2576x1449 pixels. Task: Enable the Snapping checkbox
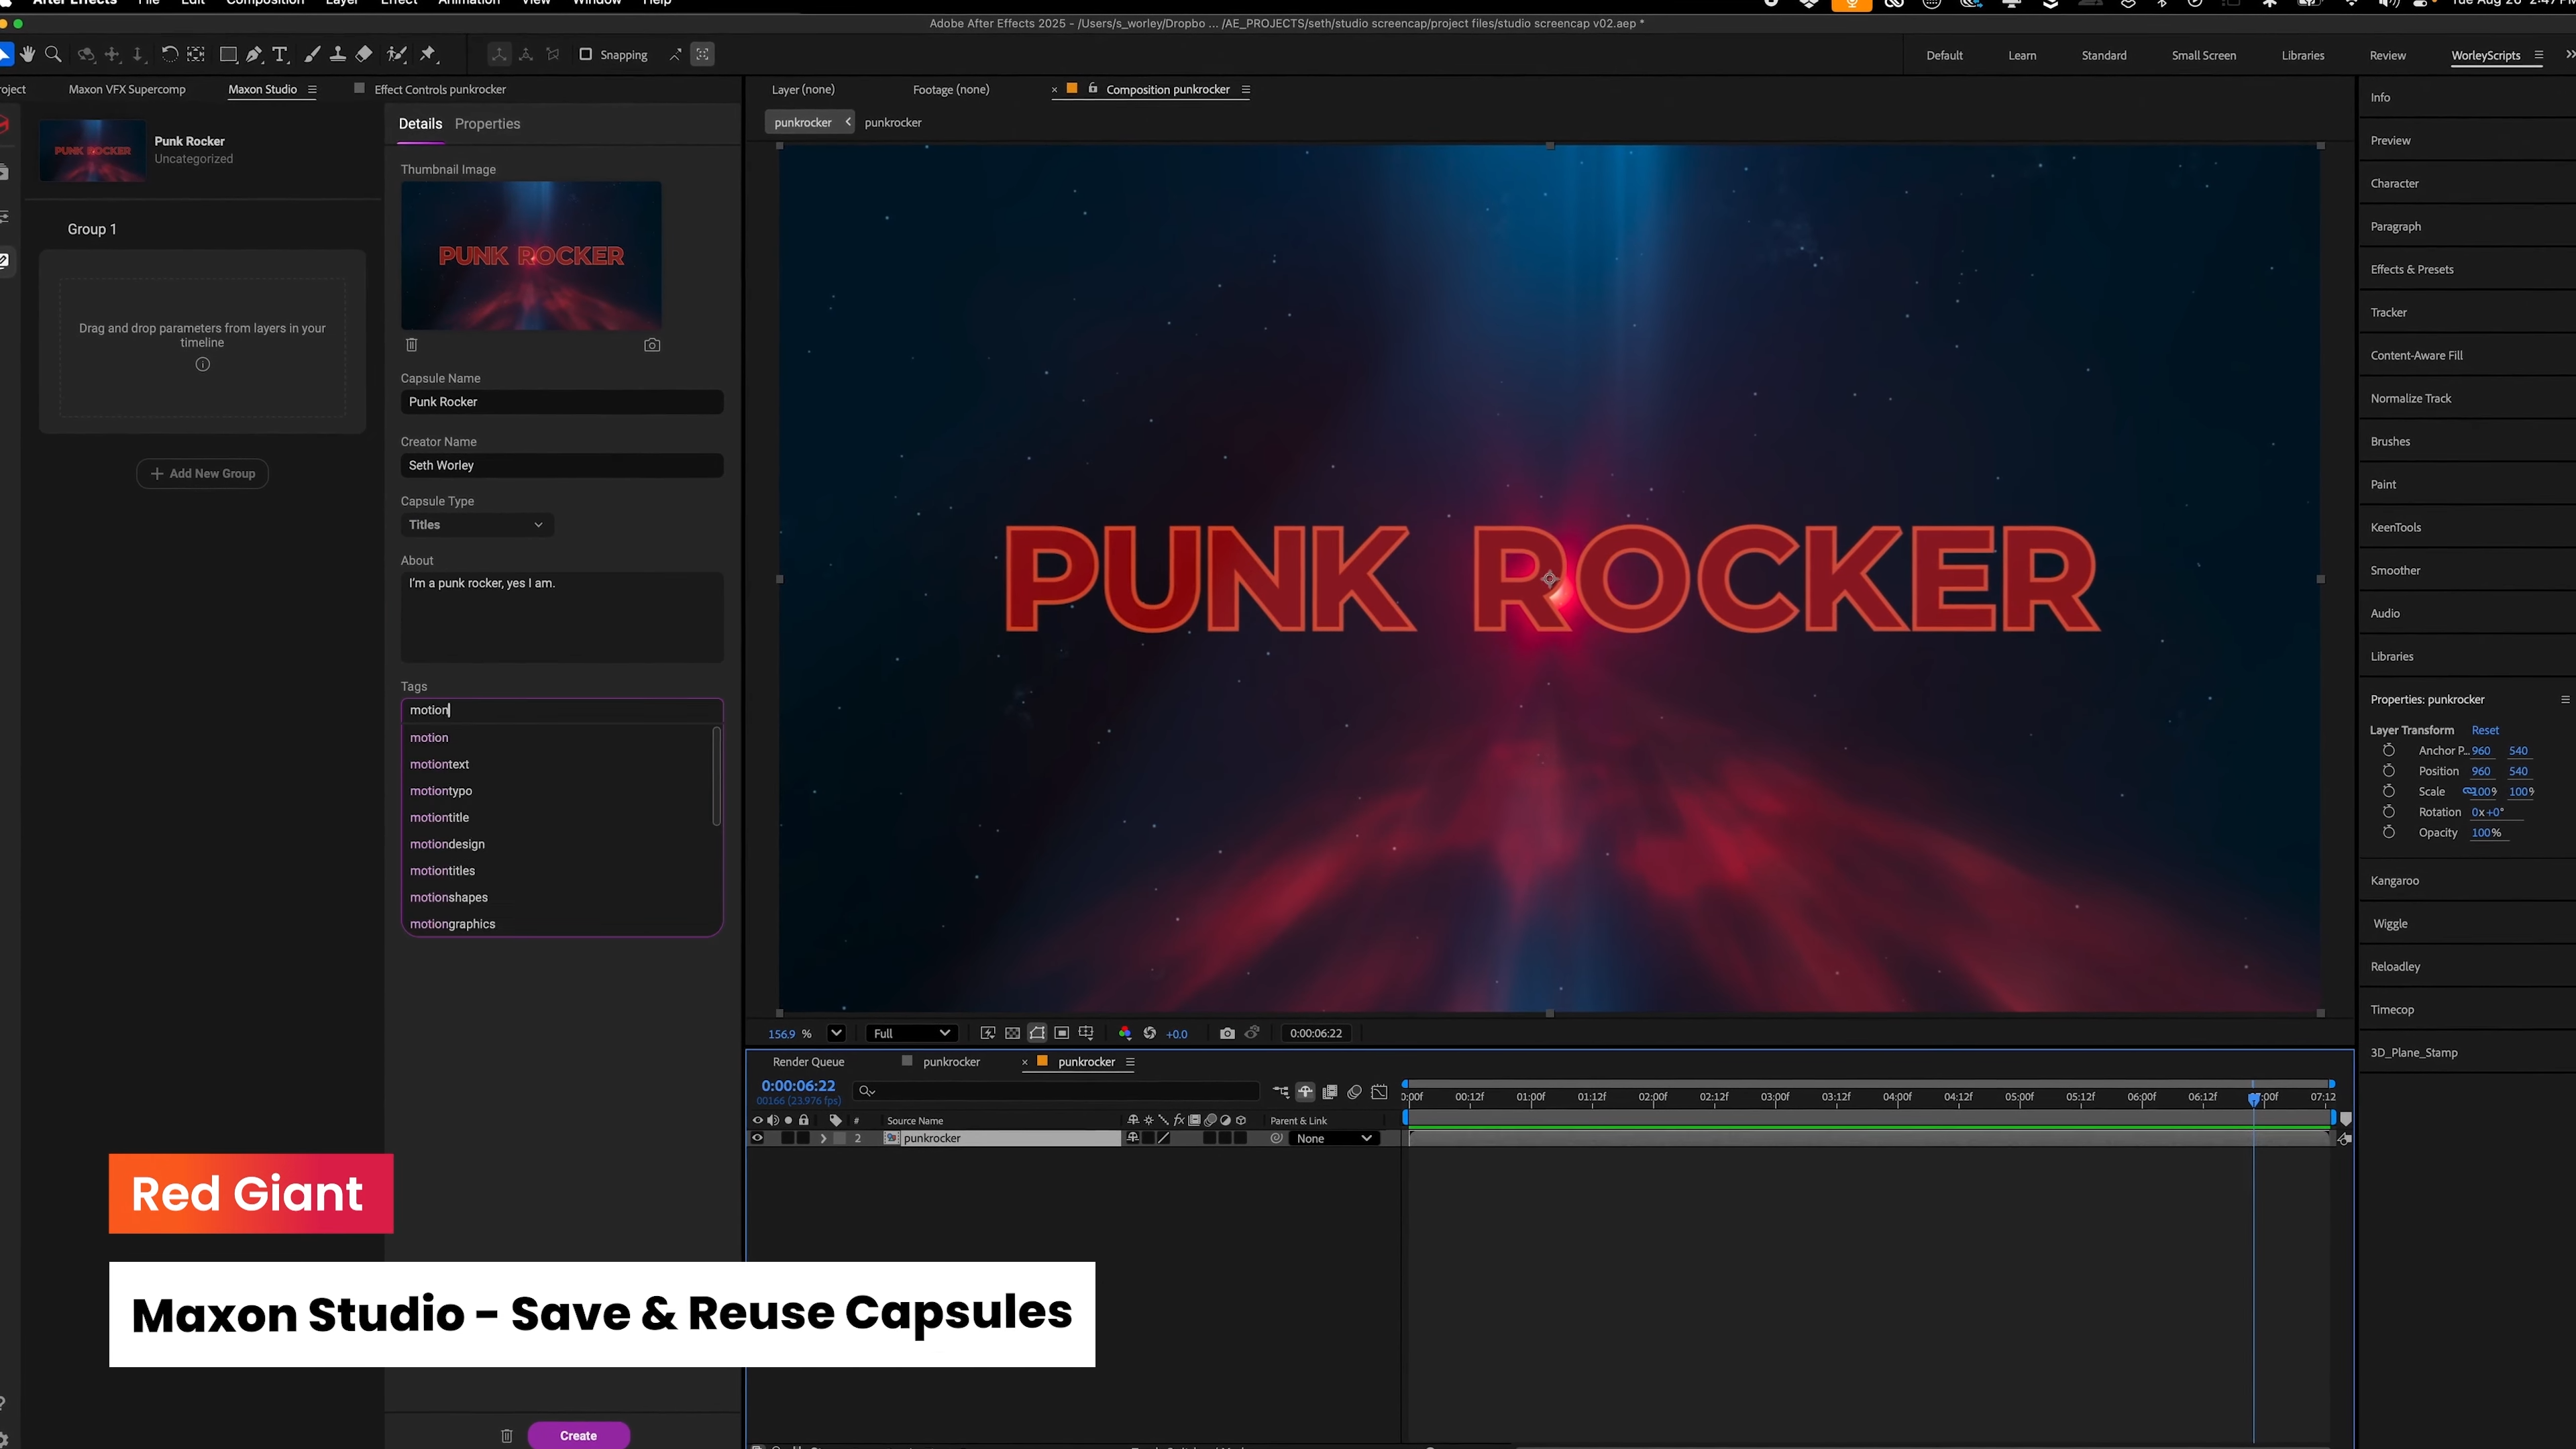tap(586, 54)
